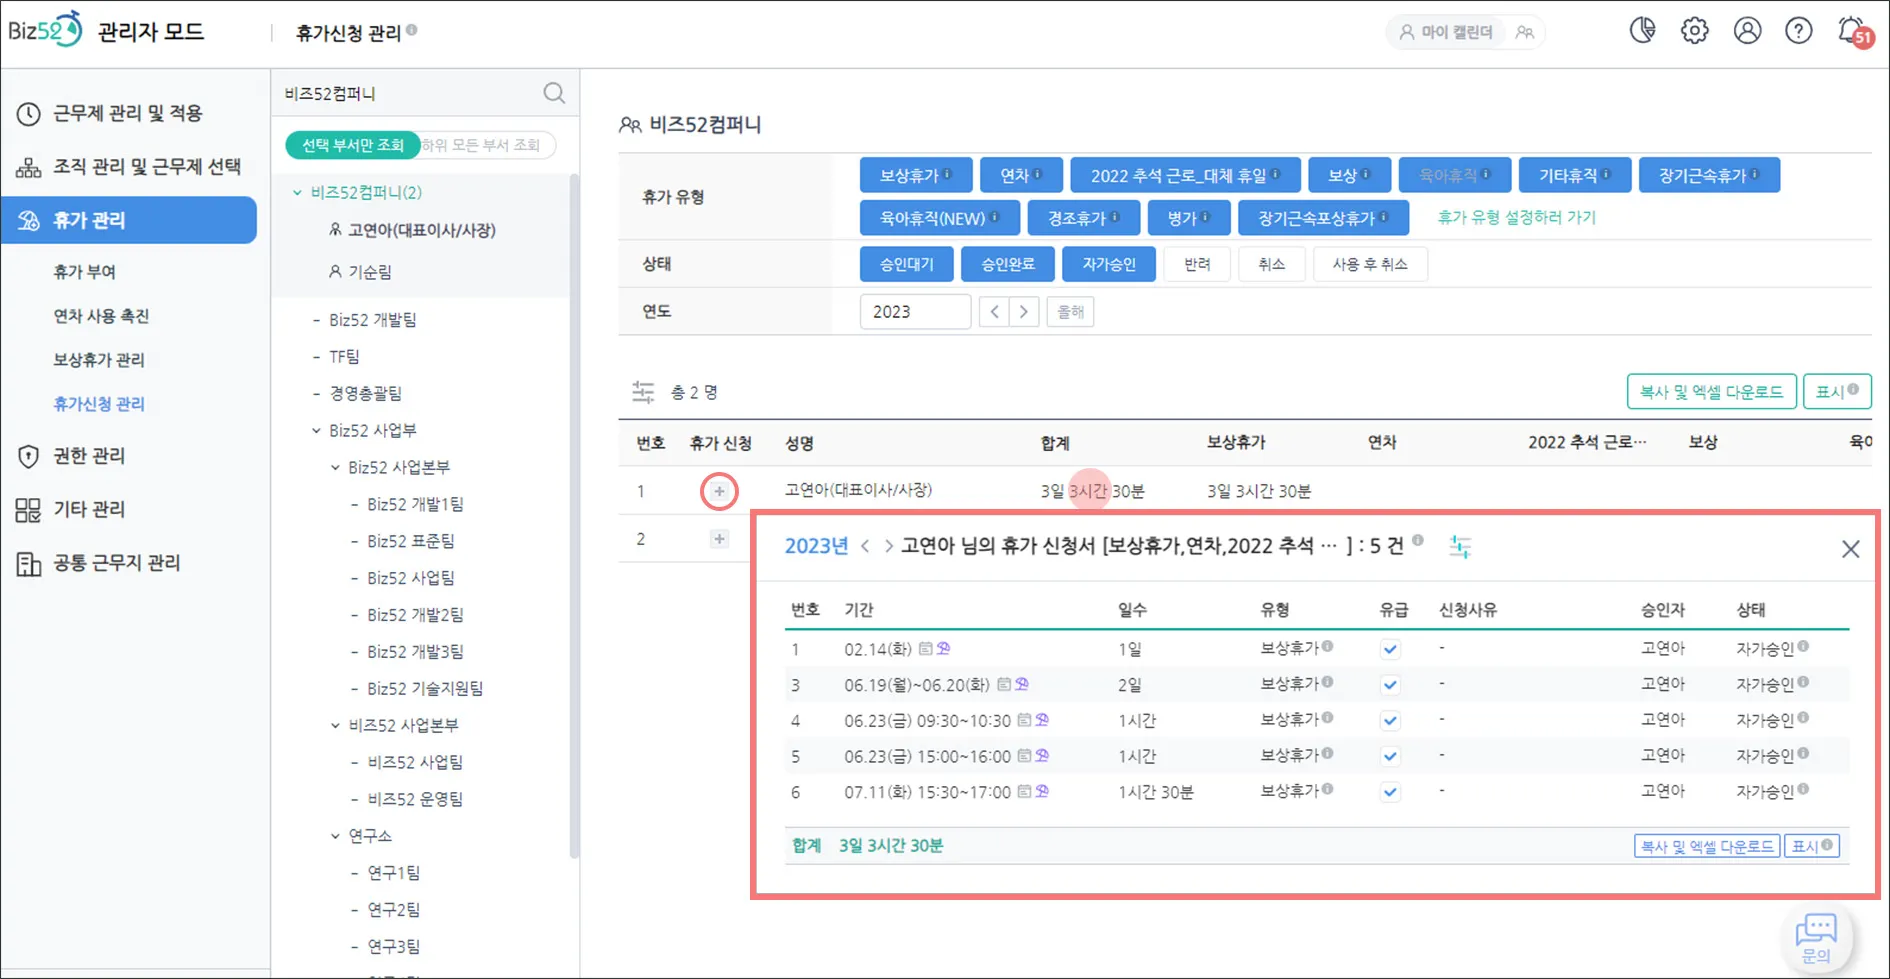This screenshot has height=979, width=1890.
Task: Click next year chevron in popup header
Action: coord(888,546)
